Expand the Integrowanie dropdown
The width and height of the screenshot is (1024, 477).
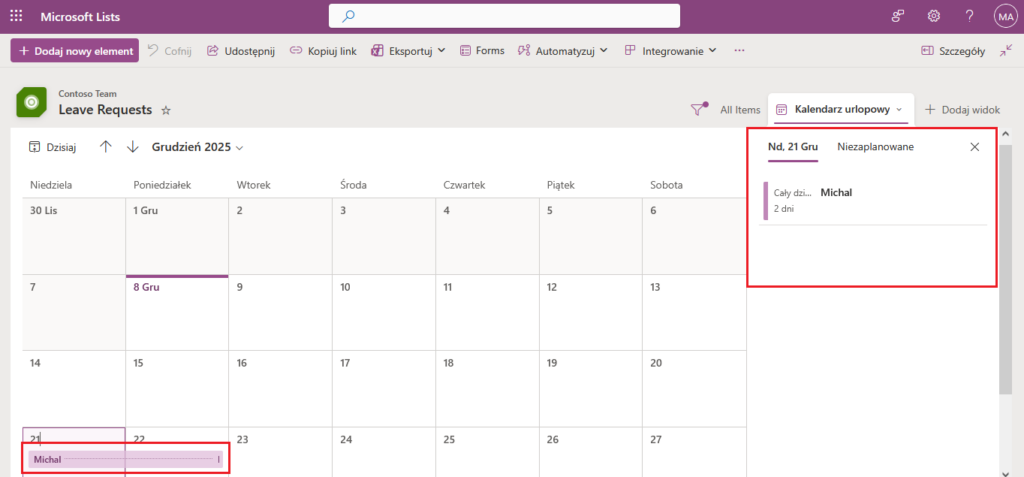click(x=670, y=50)
